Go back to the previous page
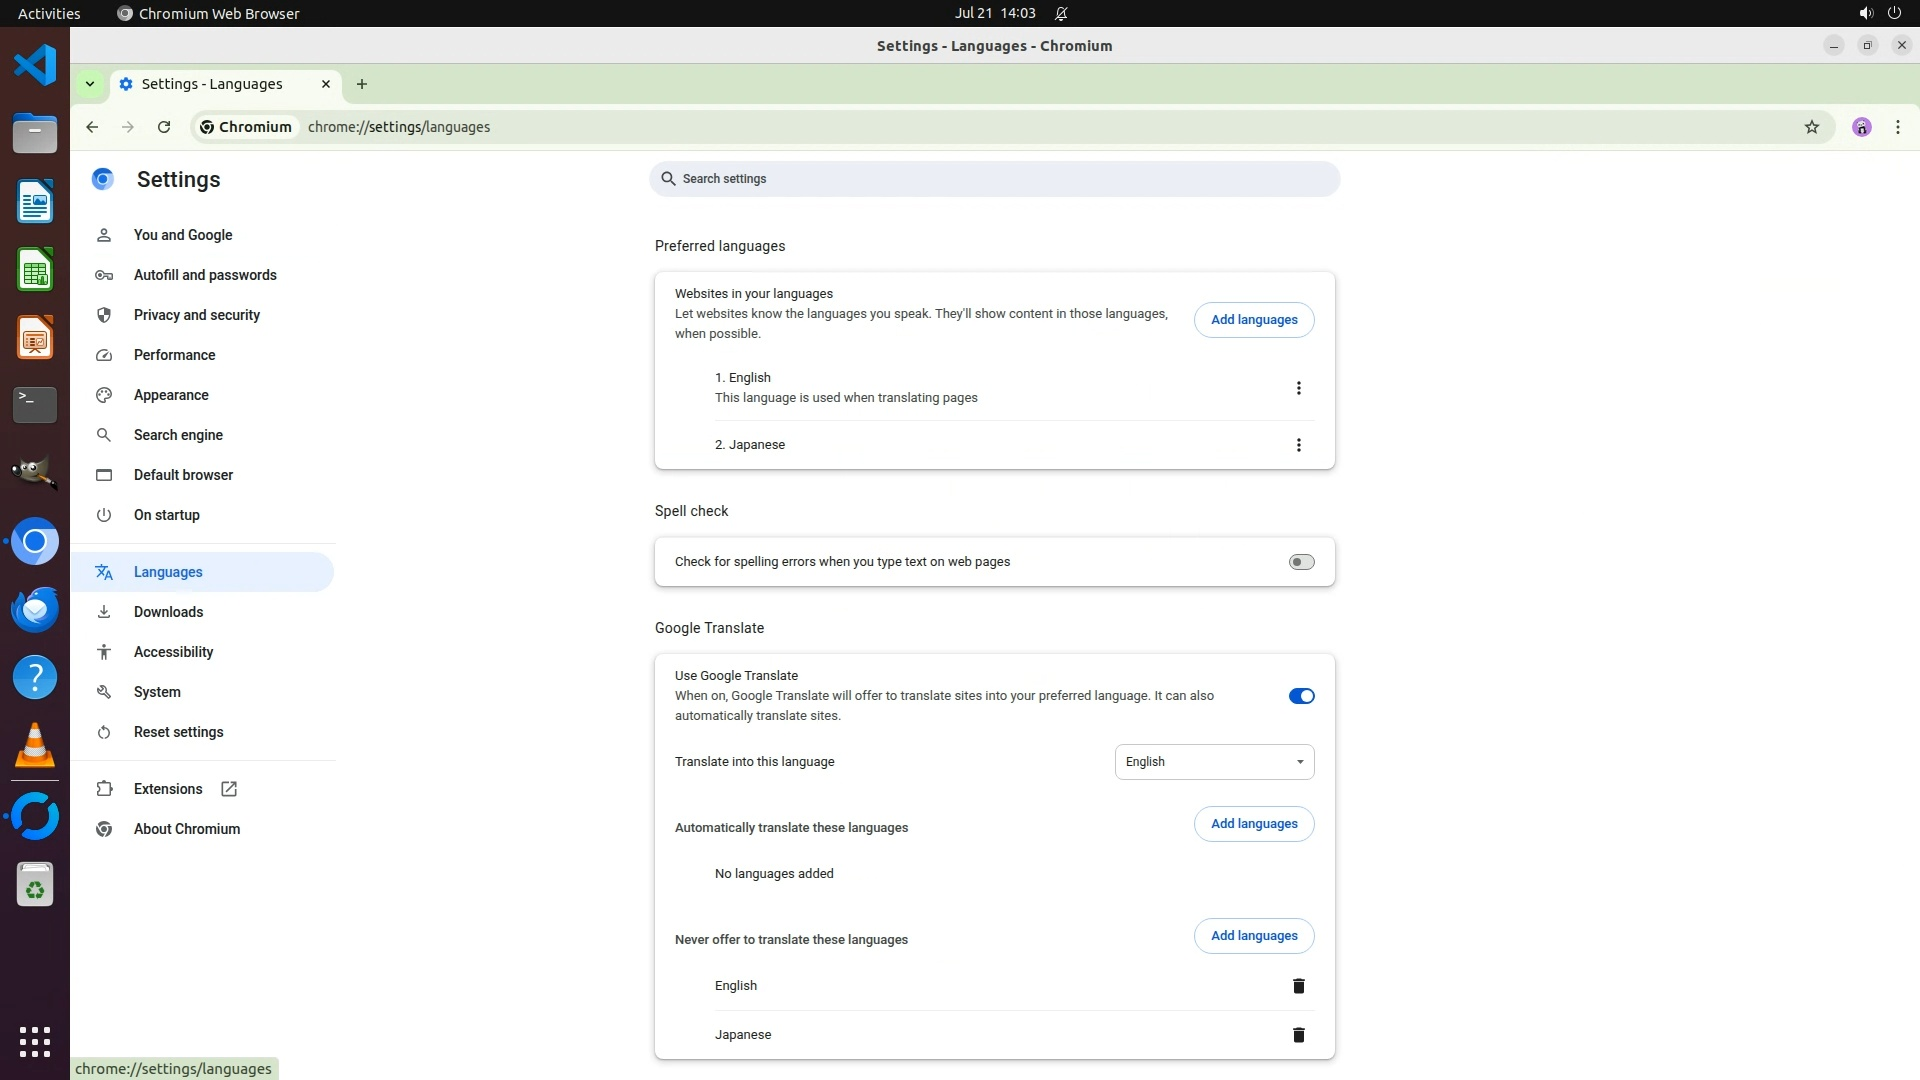Image resolution: width=1920 pixels, height=1080 pixels. [x=92, y=127]
